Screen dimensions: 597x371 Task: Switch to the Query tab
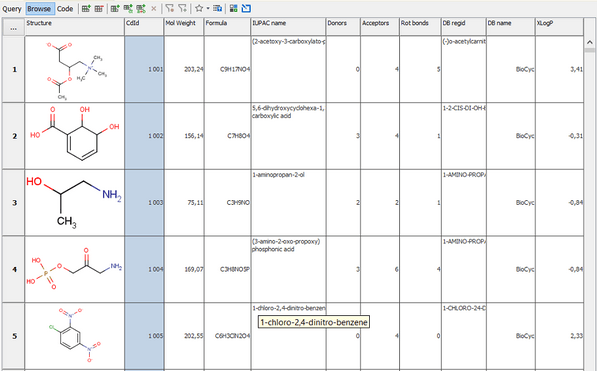click(x=12, y=9)
